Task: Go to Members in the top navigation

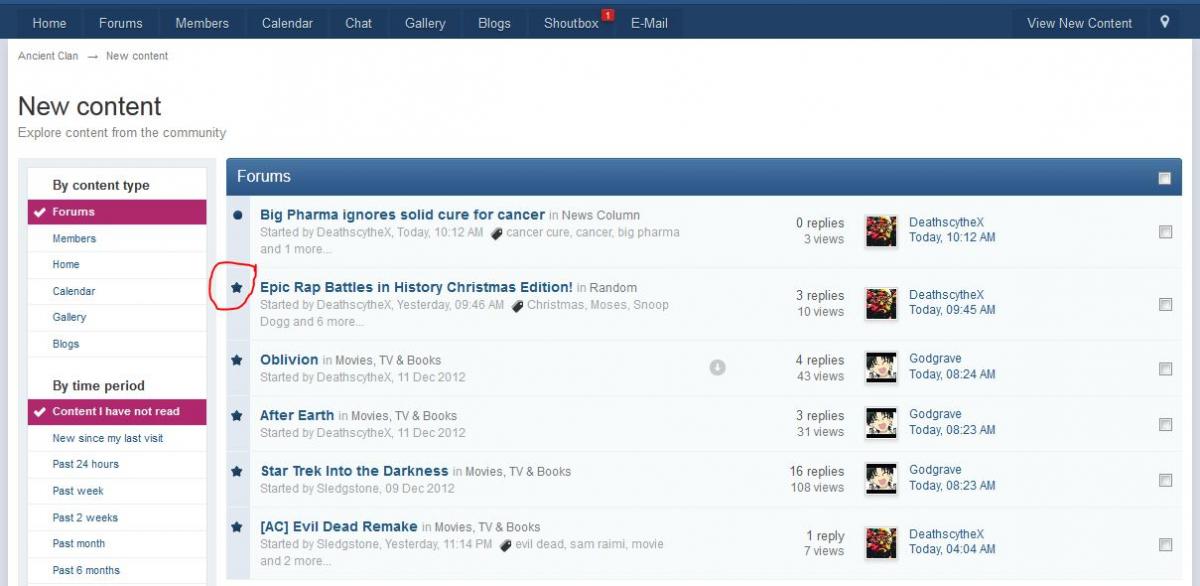Action: (202, 23)
